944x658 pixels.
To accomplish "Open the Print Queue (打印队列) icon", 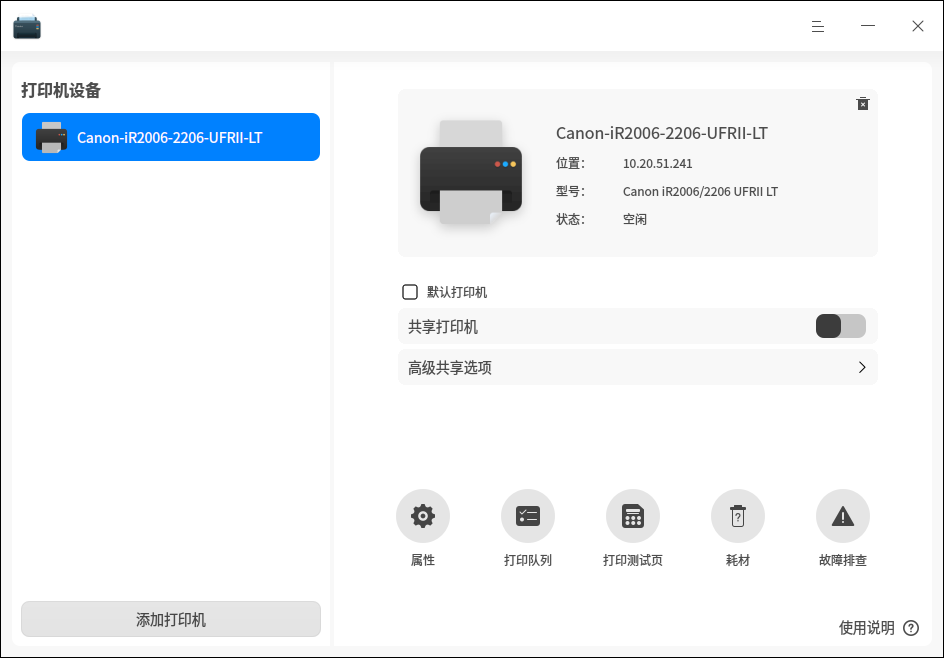I will [x=528, y=516].
